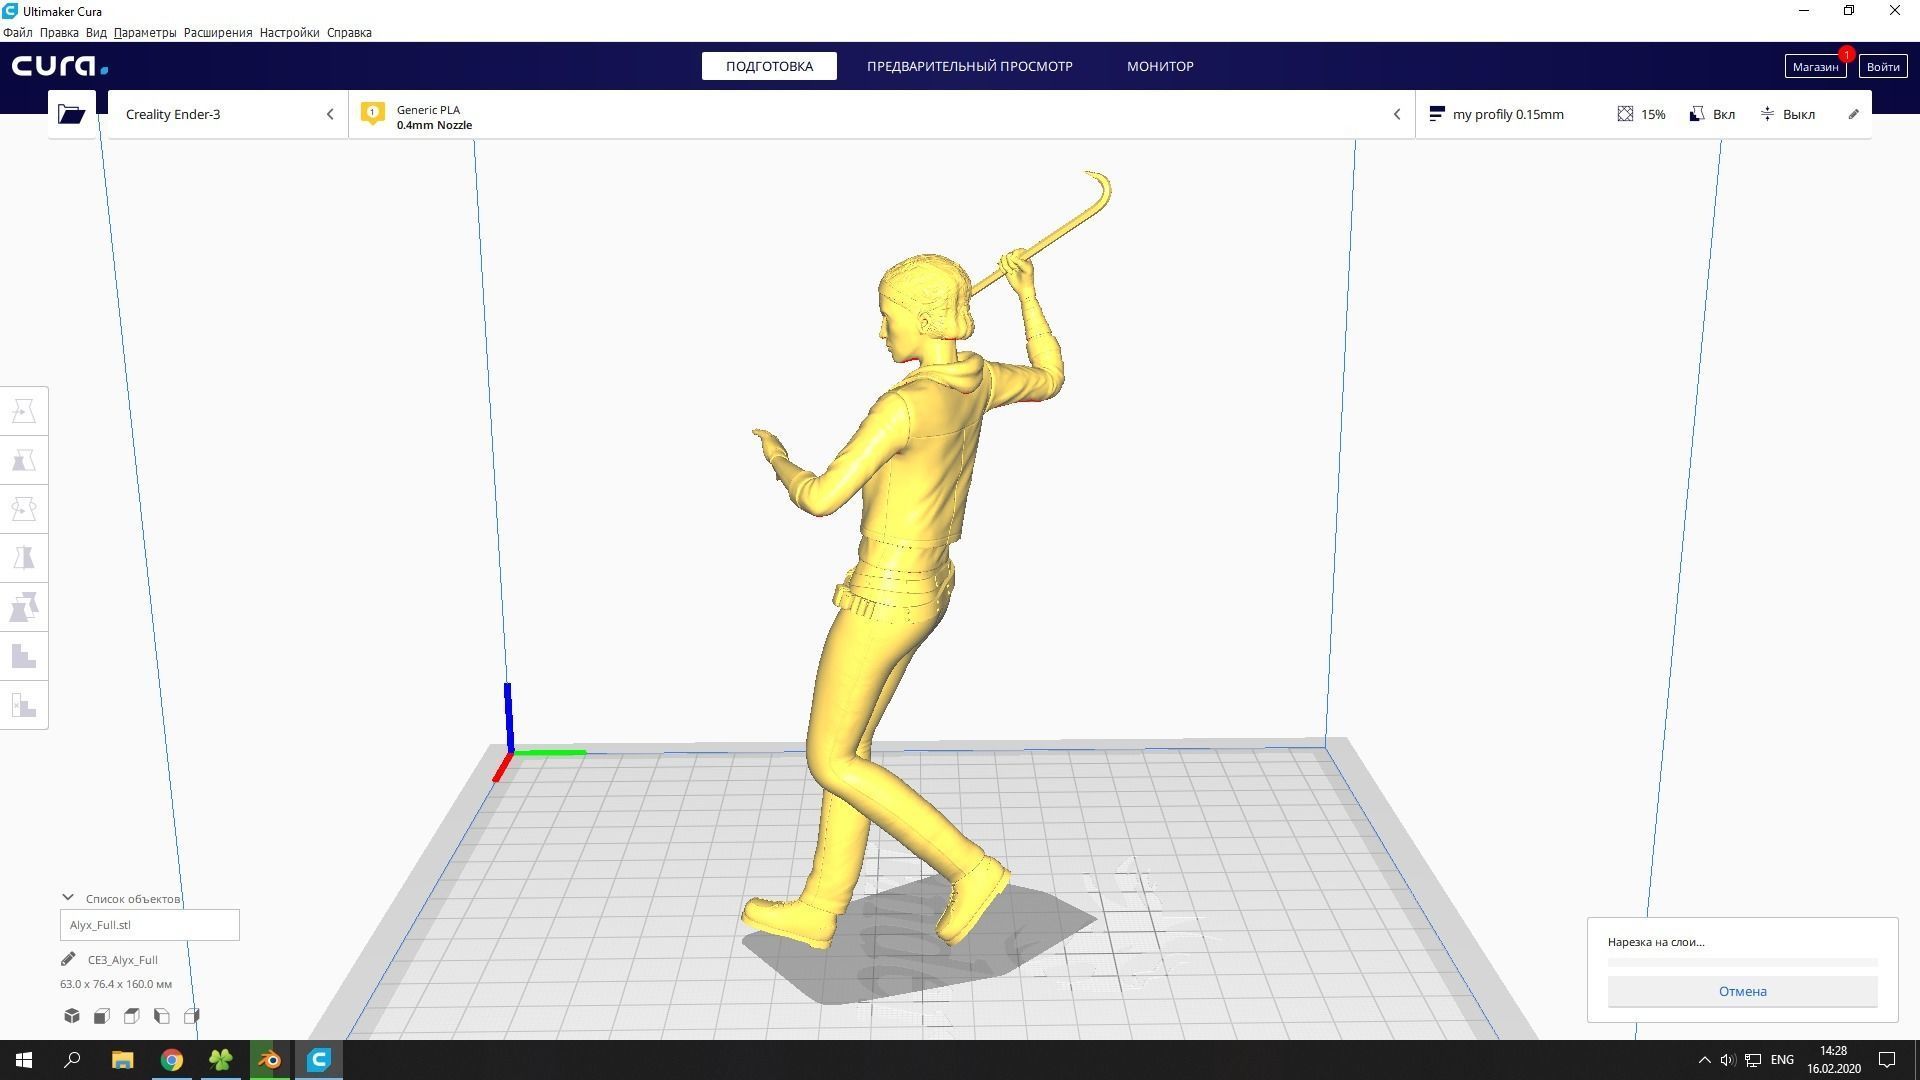Select the Scale tool in left toolbar
This screenshot has height=1080, width=1920.
[24, 460]
